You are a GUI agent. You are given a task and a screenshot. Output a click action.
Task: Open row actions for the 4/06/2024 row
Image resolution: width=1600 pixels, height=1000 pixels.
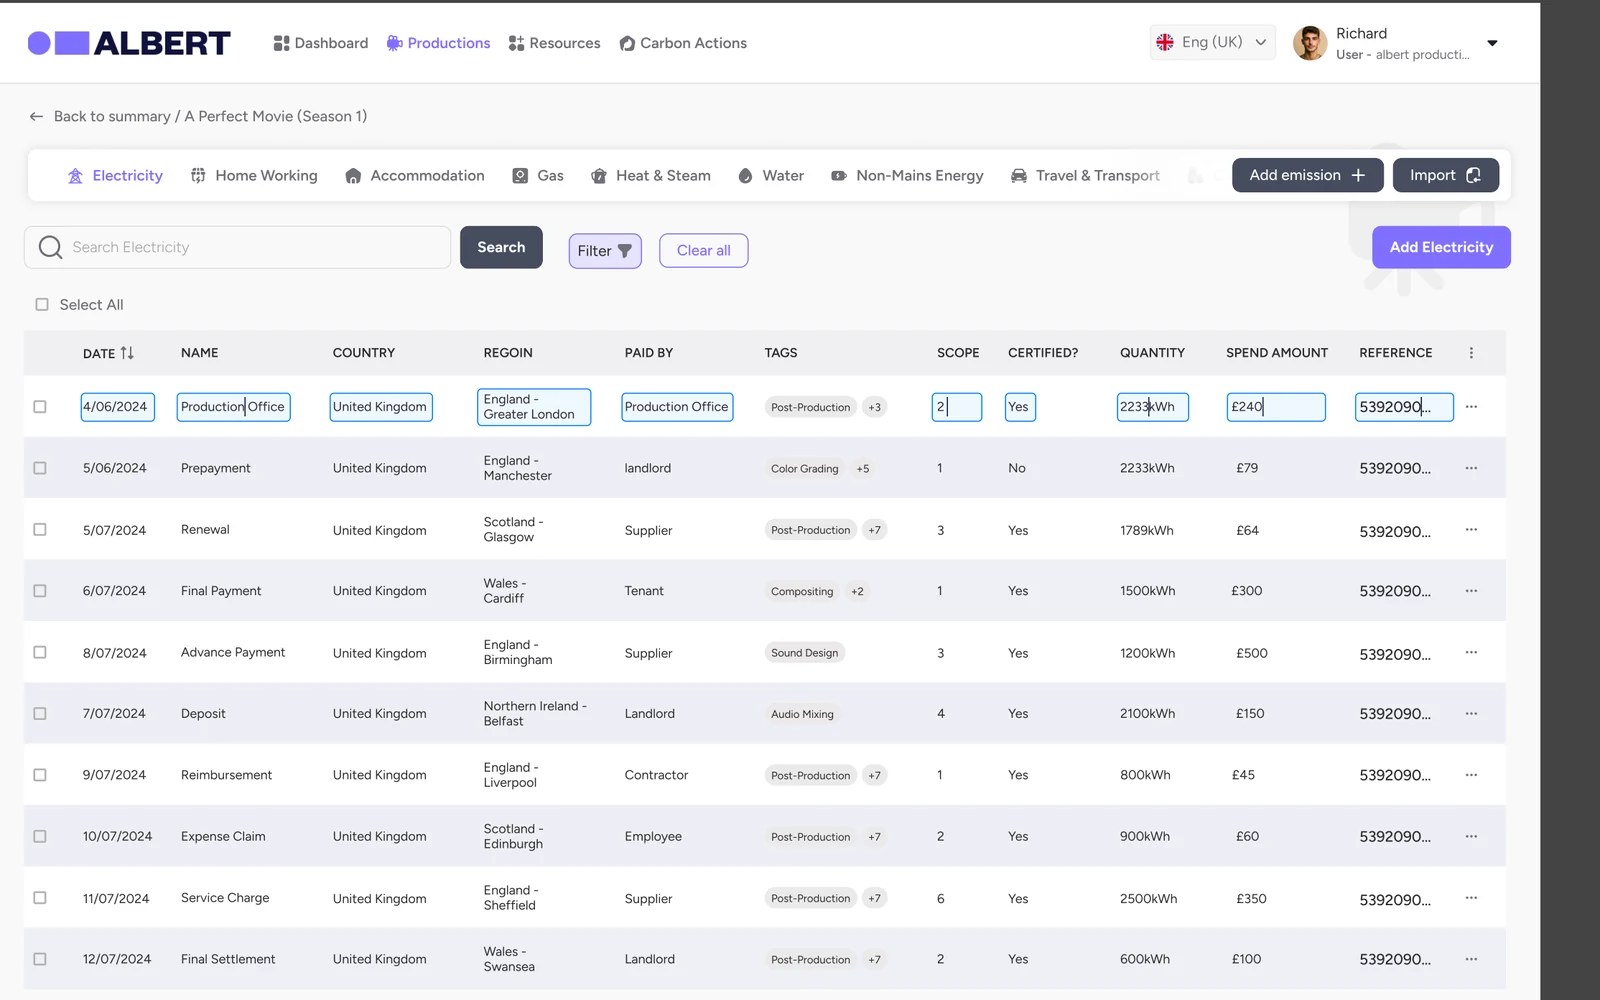(x=1471, y=407)
